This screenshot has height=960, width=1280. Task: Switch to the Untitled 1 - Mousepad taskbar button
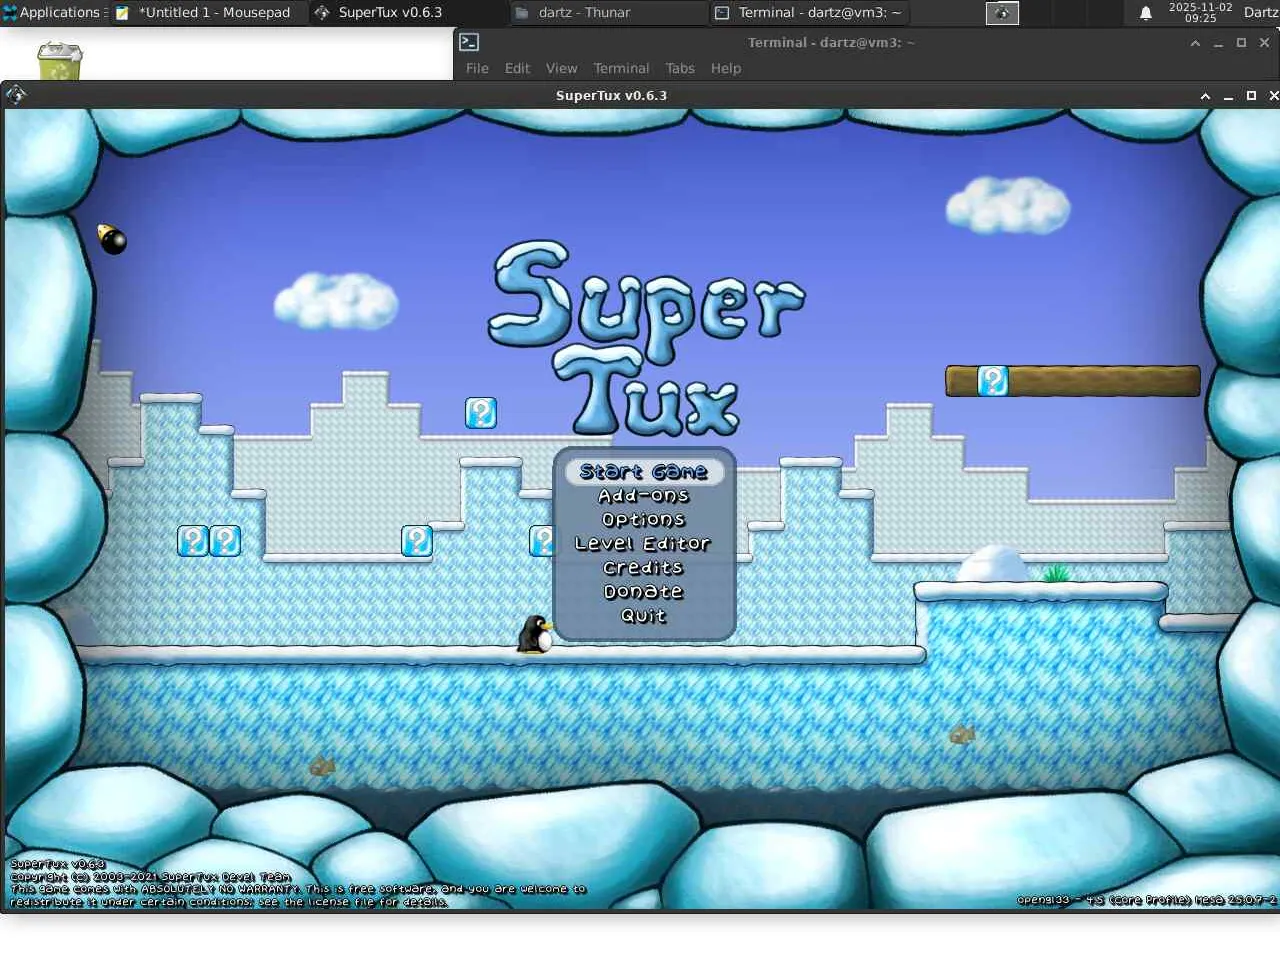[x=208, y=12]
